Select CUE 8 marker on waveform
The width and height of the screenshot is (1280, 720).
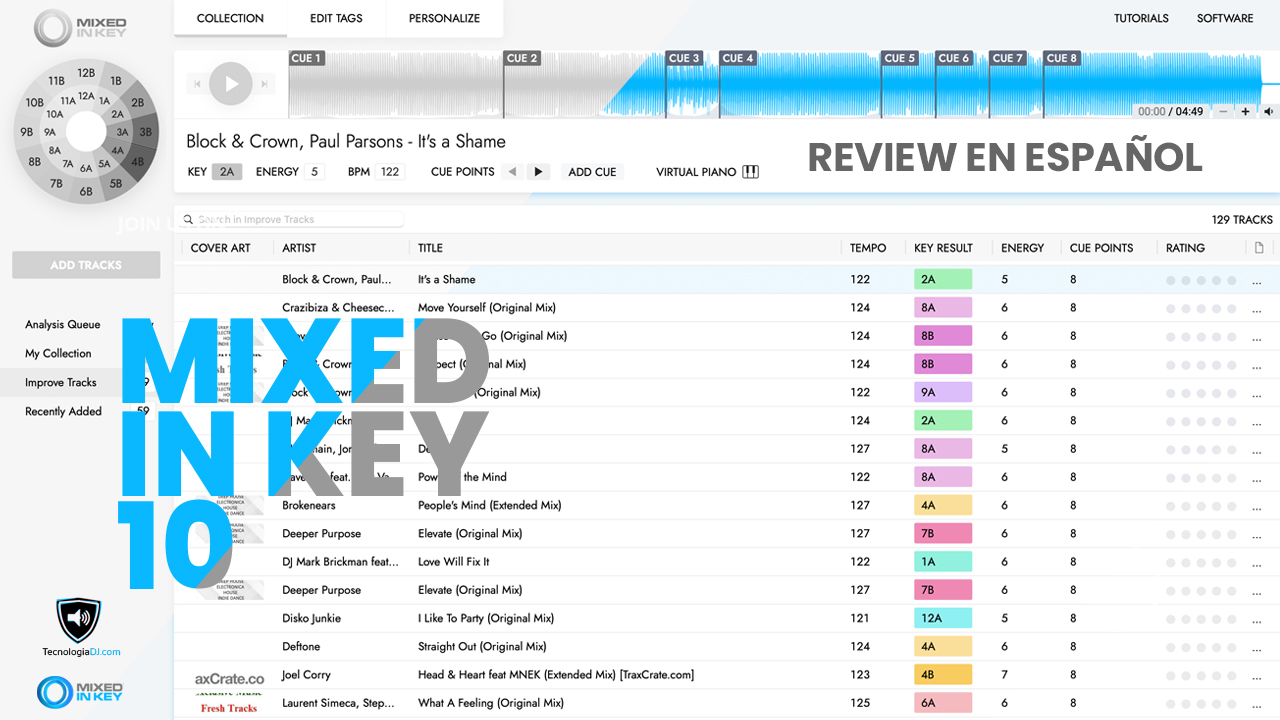point(1062,58)
